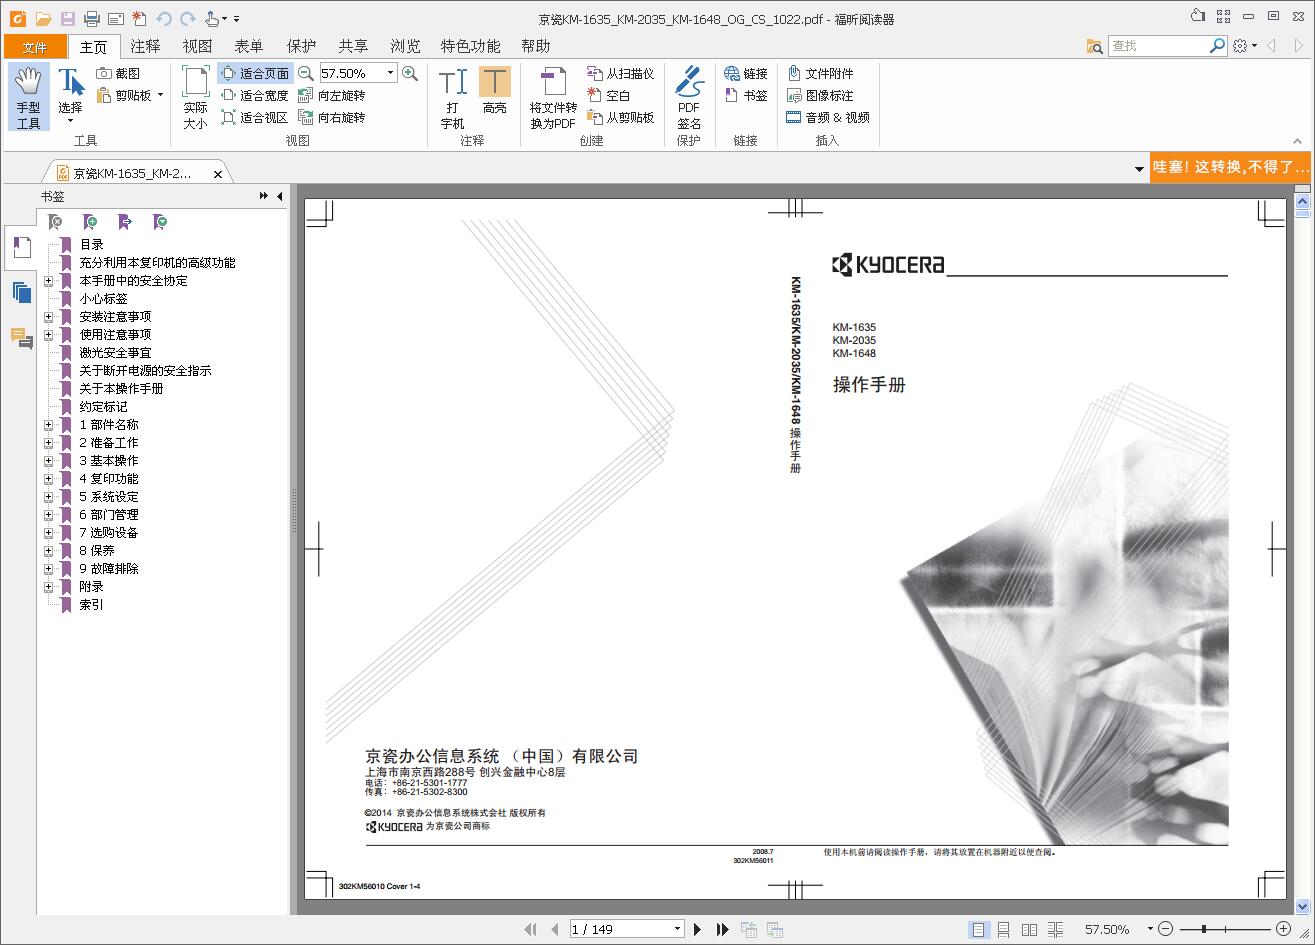Screen dimensions: 1315x945
Task: Click the ribbon zoom-in magnifier
Action: pos(410,73)
